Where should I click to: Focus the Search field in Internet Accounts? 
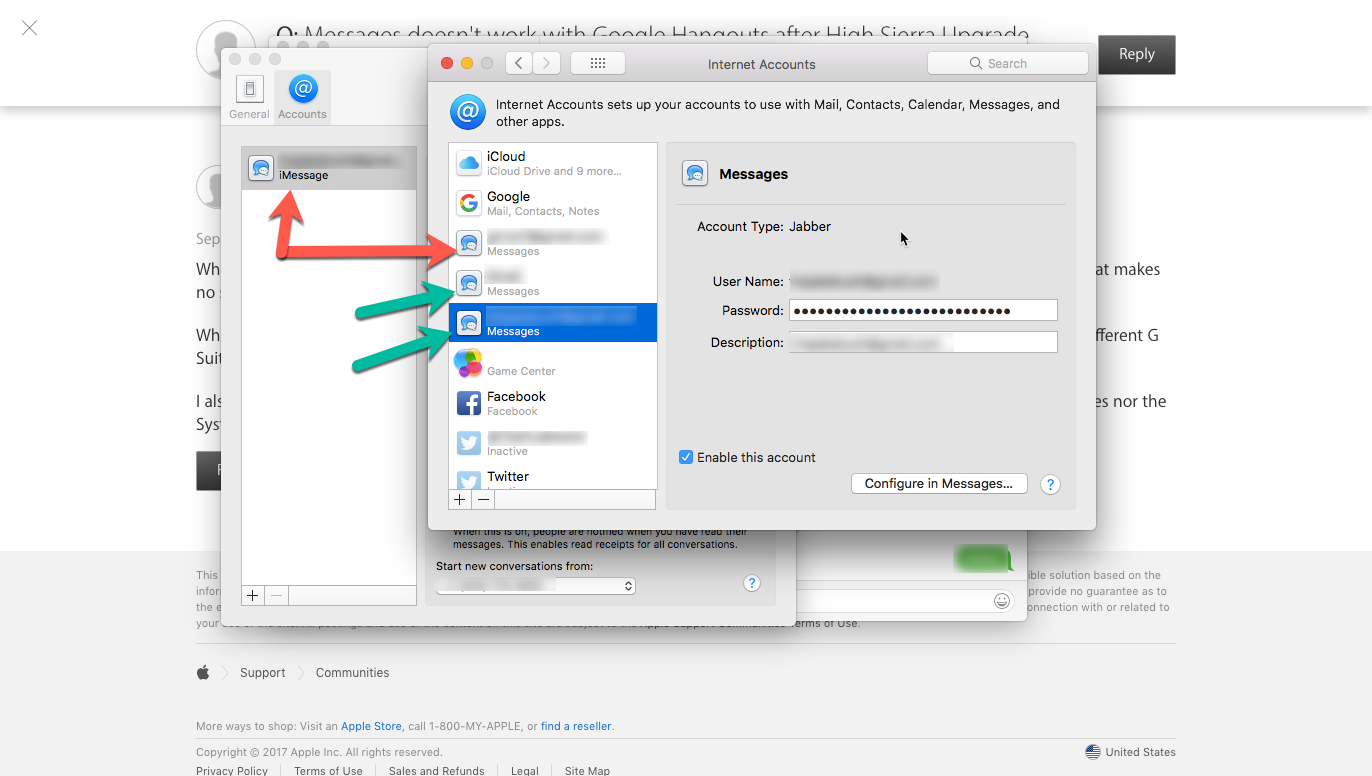point(1008,63)
